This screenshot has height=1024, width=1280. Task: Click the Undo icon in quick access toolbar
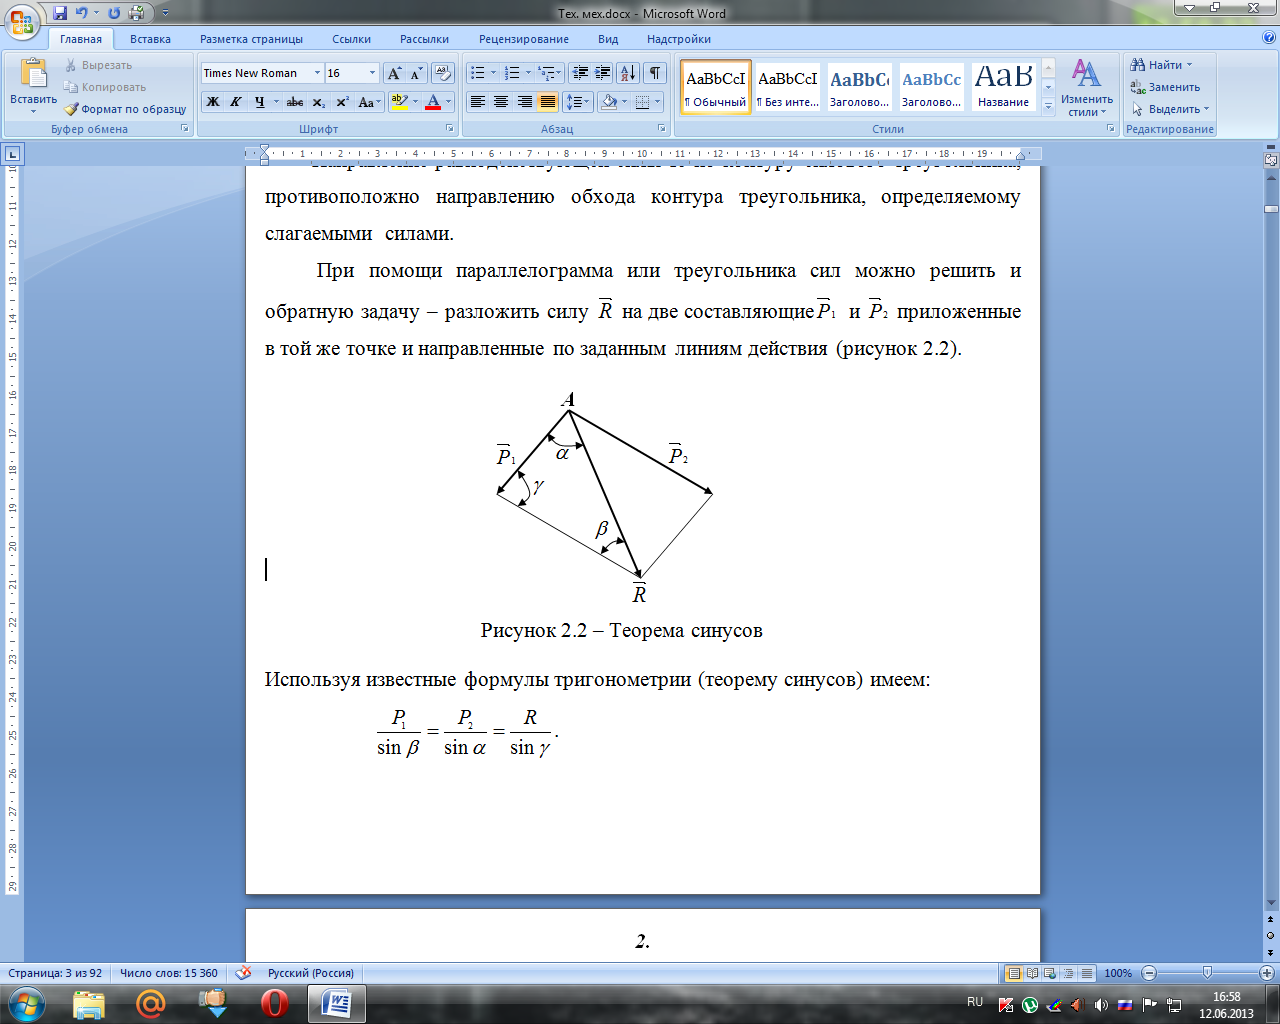pos(81,13)
